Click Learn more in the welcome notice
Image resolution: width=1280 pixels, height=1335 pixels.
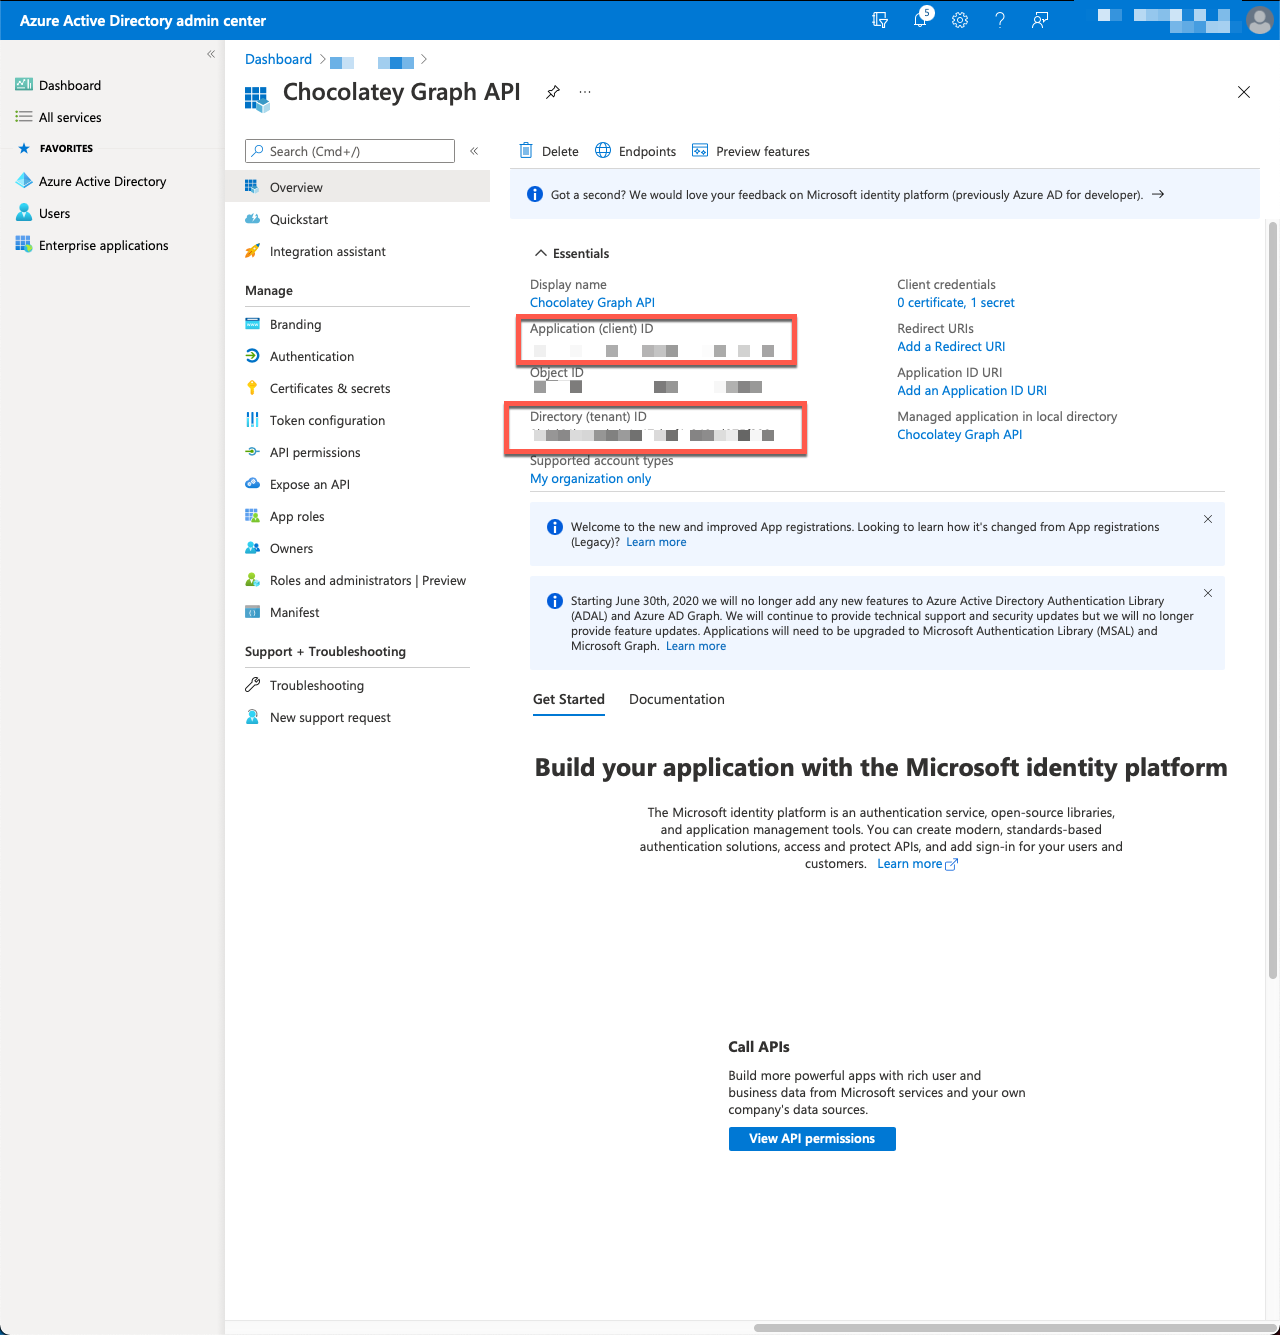coord(656,542)
